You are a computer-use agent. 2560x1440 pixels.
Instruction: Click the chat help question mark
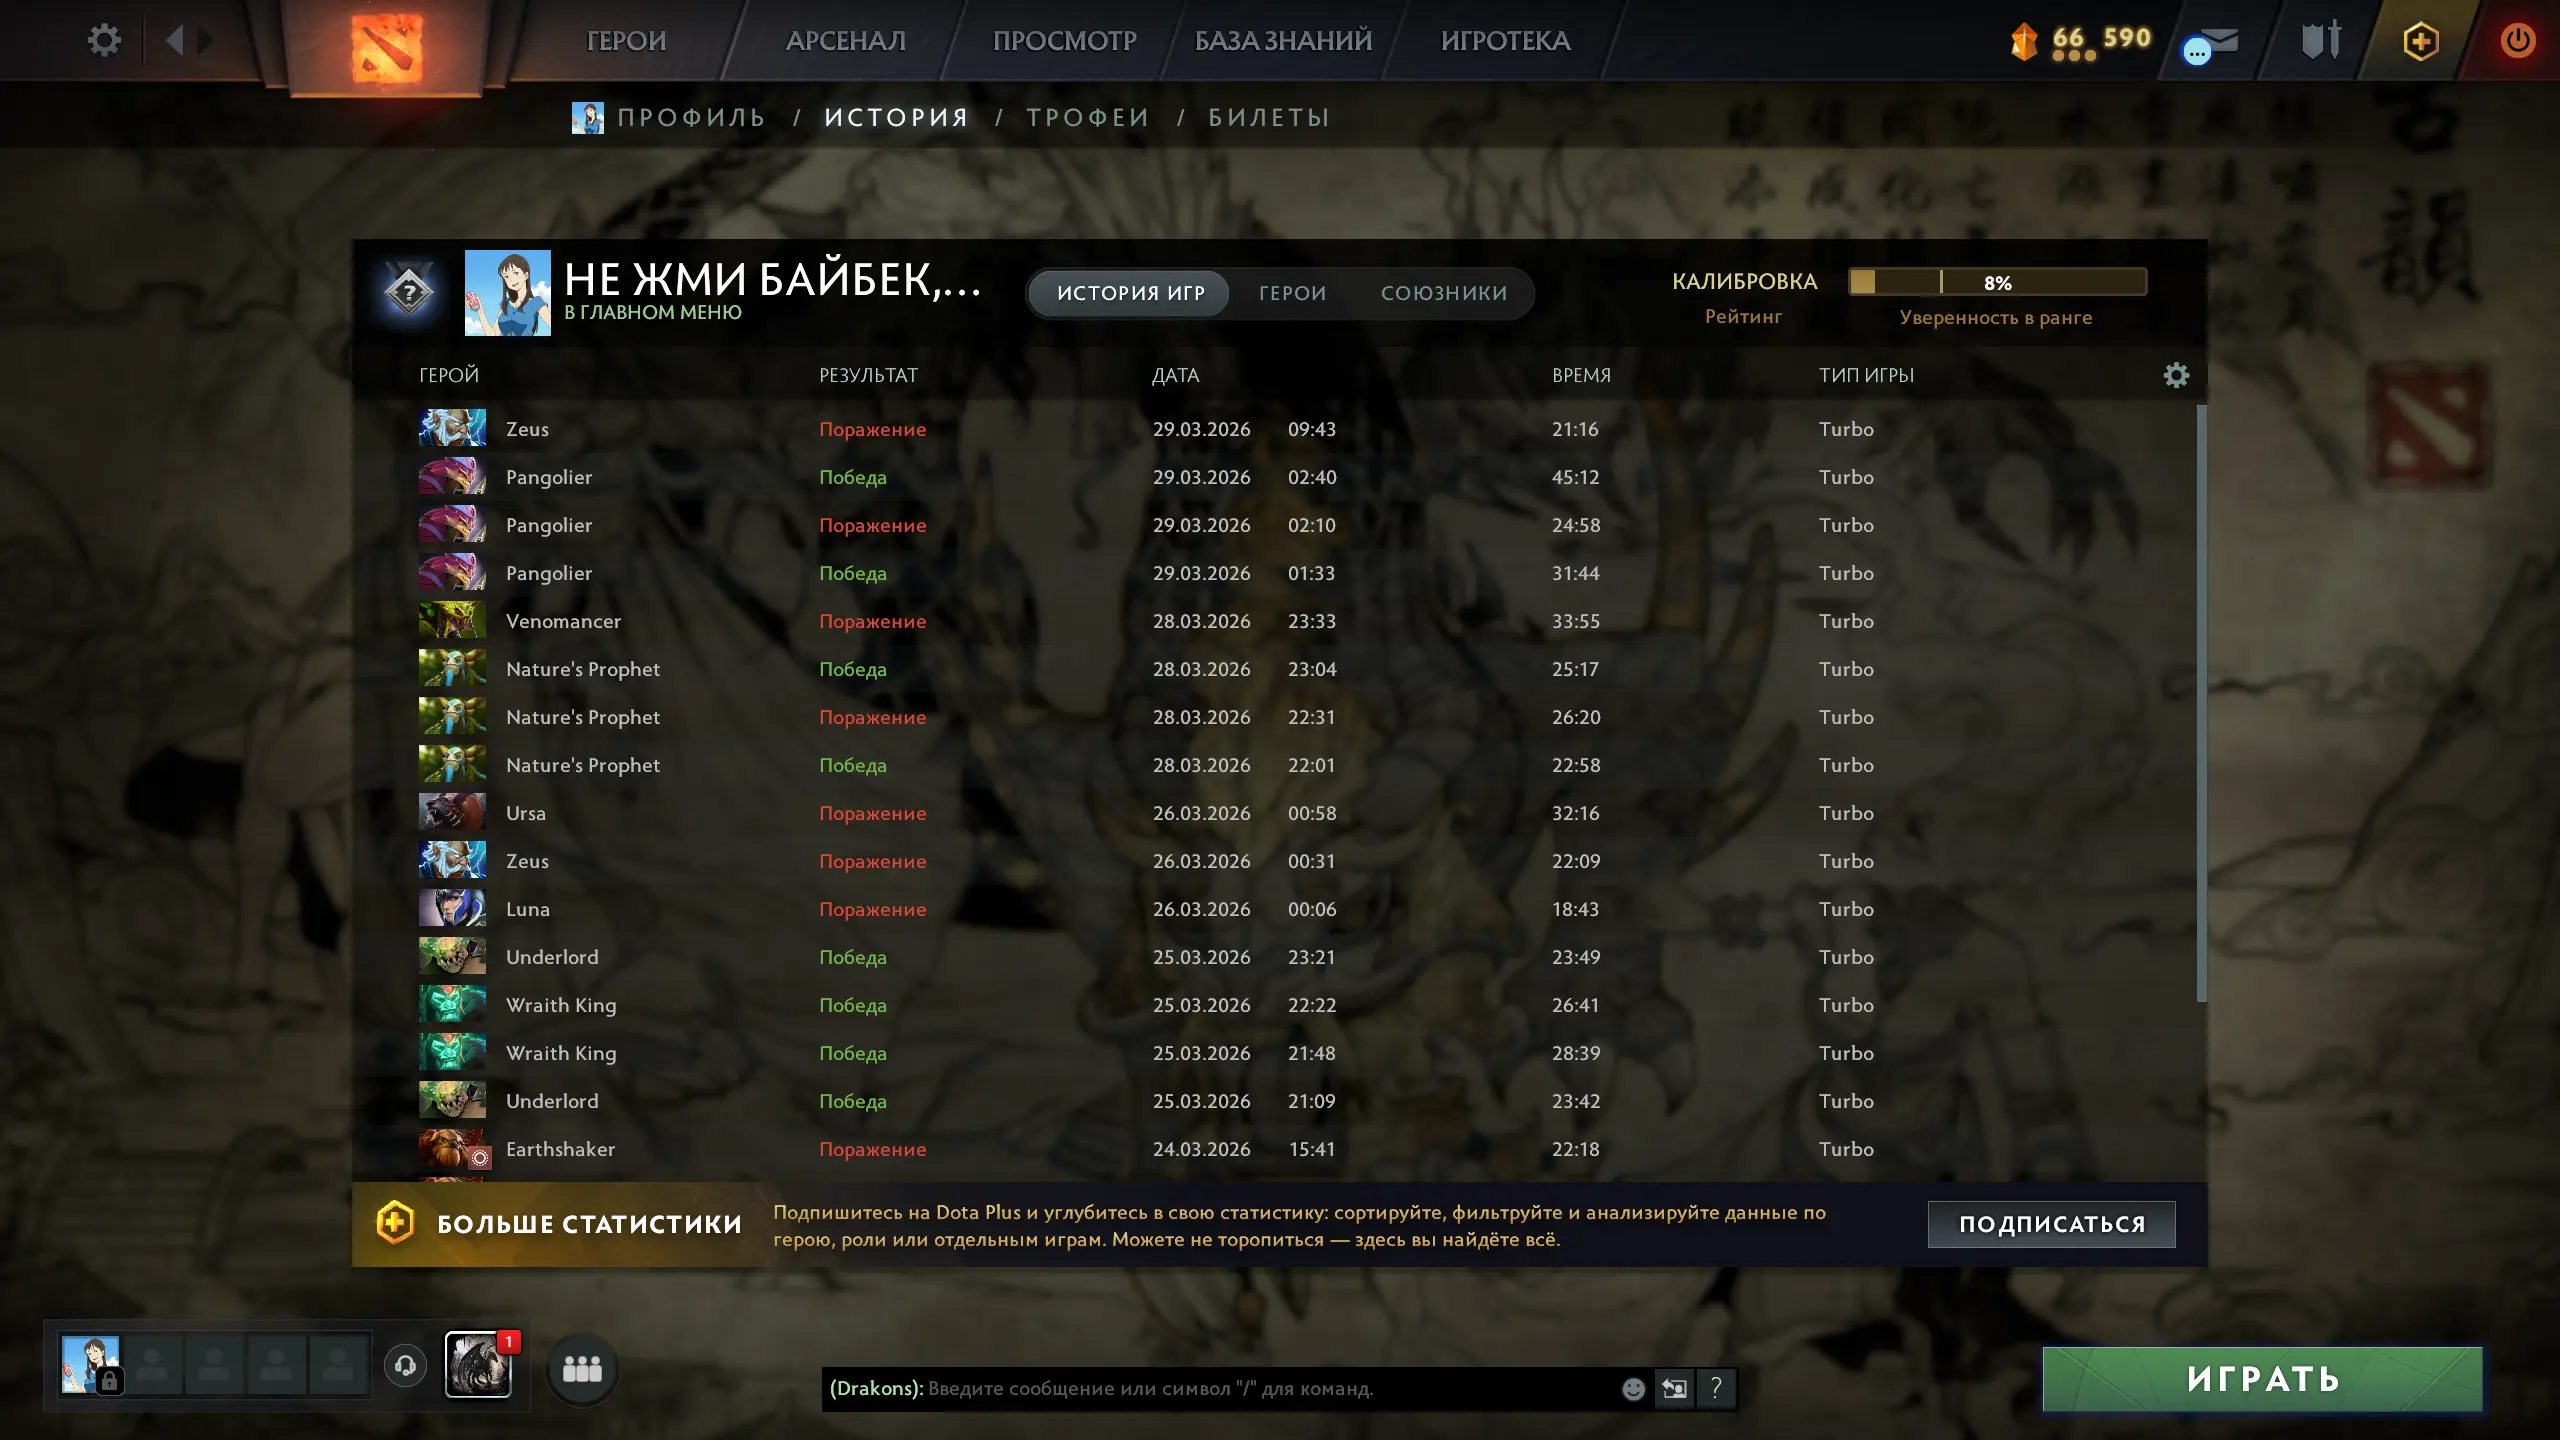[1716, 1388]
